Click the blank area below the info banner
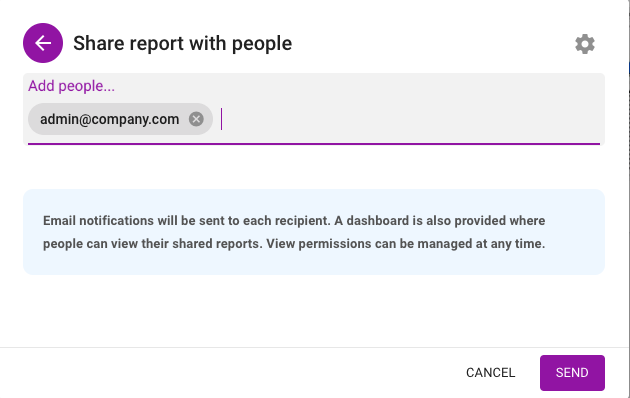The height and width of the screenshot is (398, 630). click(314, 310)
